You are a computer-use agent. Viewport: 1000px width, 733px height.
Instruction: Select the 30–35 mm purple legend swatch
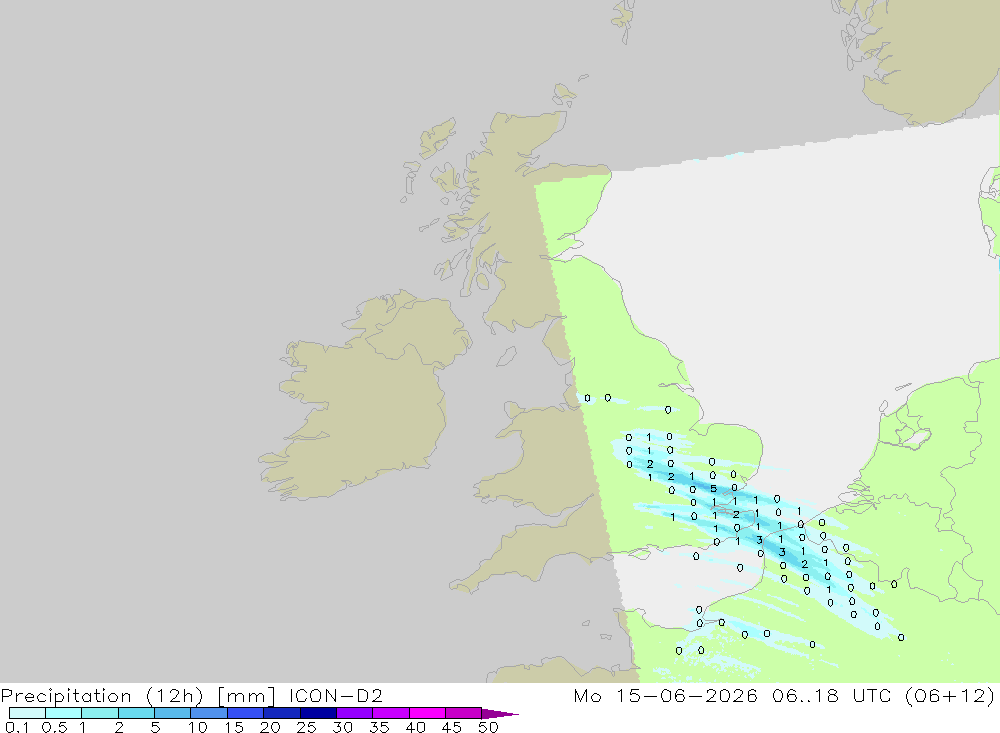click(x=355, y=713)
